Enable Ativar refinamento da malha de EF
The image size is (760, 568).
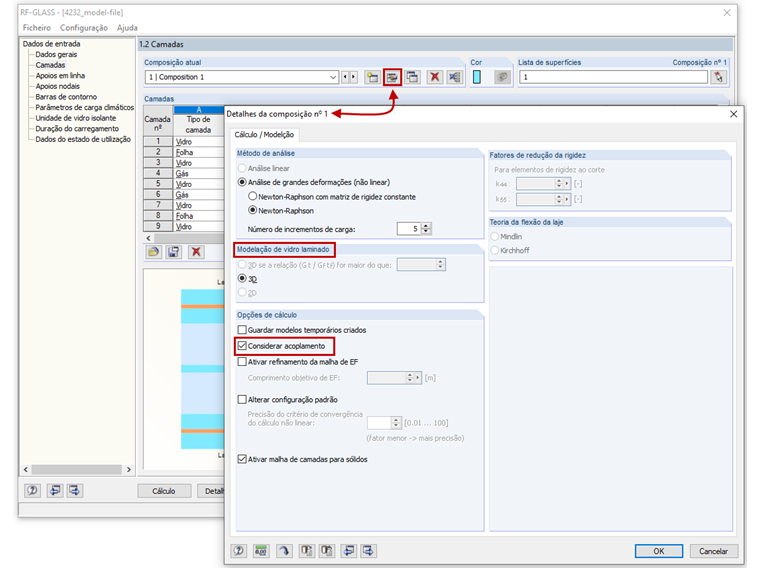point(242,362)
